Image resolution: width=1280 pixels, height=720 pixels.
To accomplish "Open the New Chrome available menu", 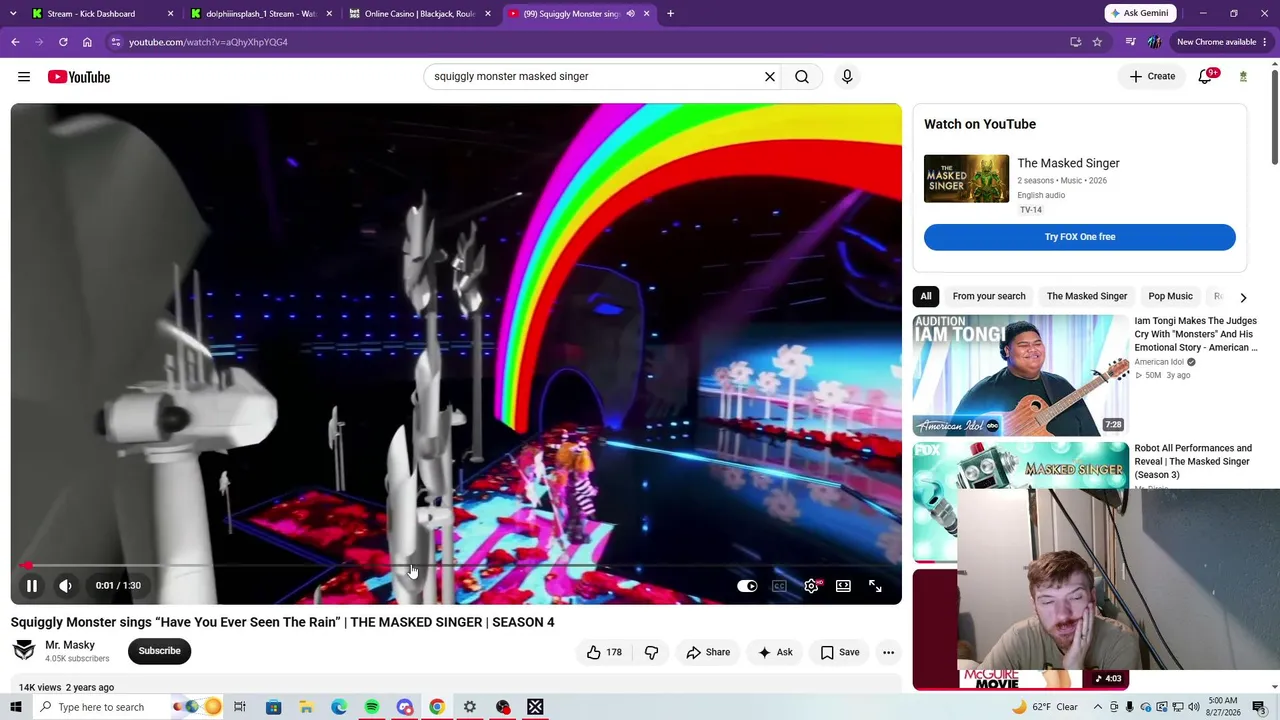I will point(1222,42).
